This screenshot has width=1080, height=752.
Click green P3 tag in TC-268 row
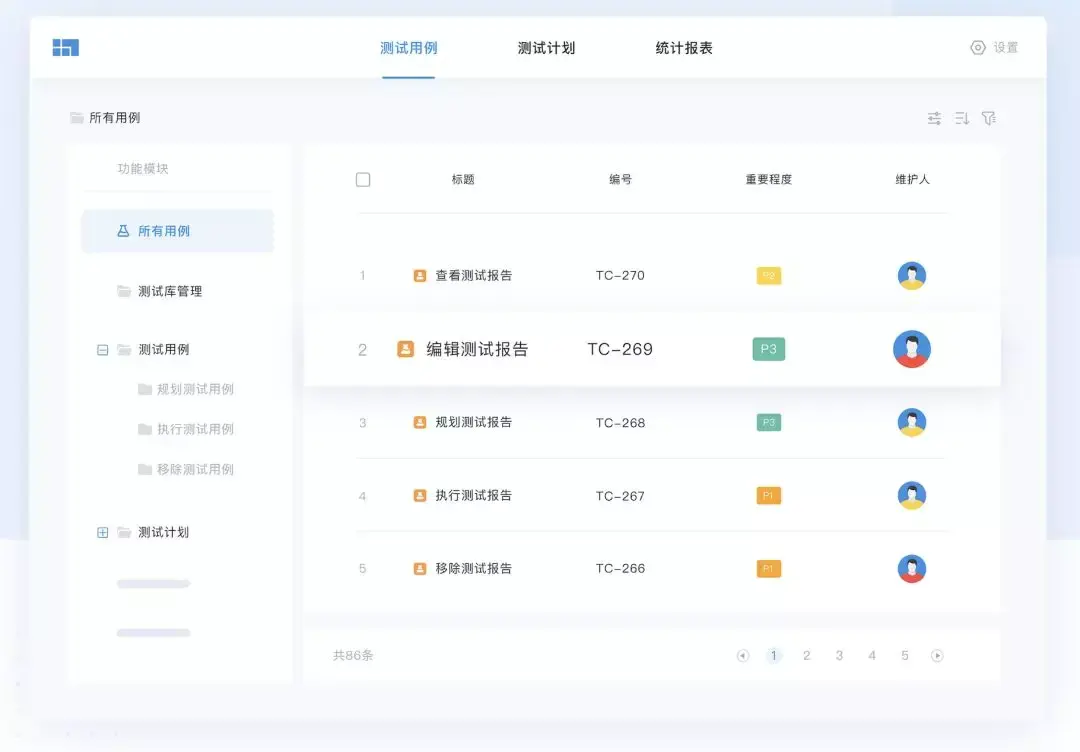(x=769, y=422)
